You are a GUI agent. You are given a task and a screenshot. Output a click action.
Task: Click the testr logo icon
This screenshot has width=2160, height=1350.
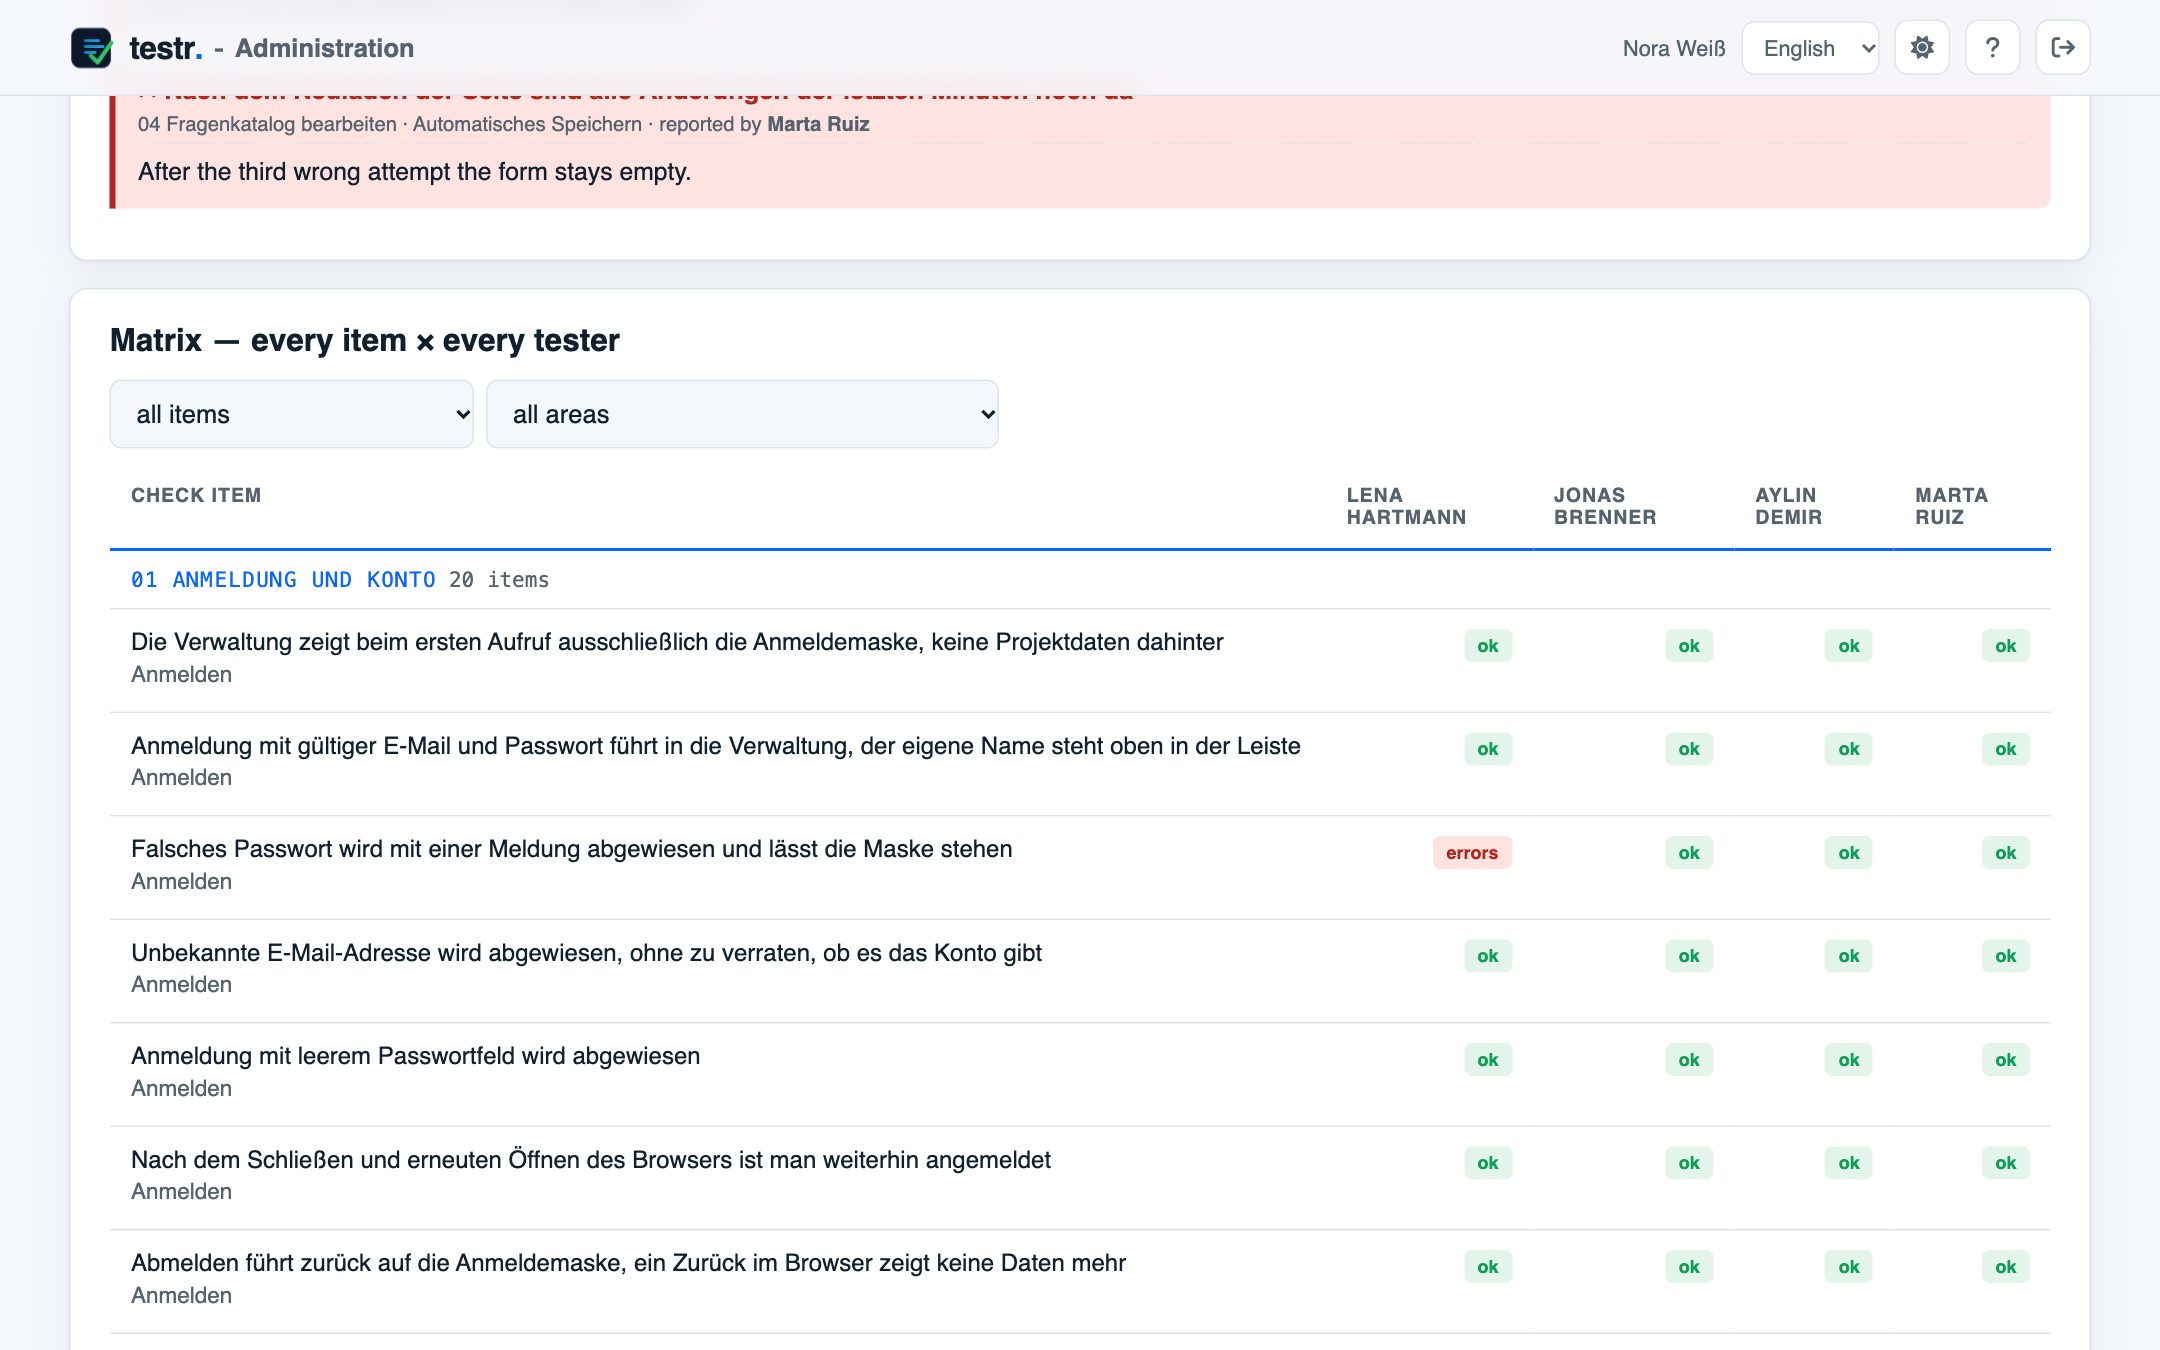click(x=92, y=48)
